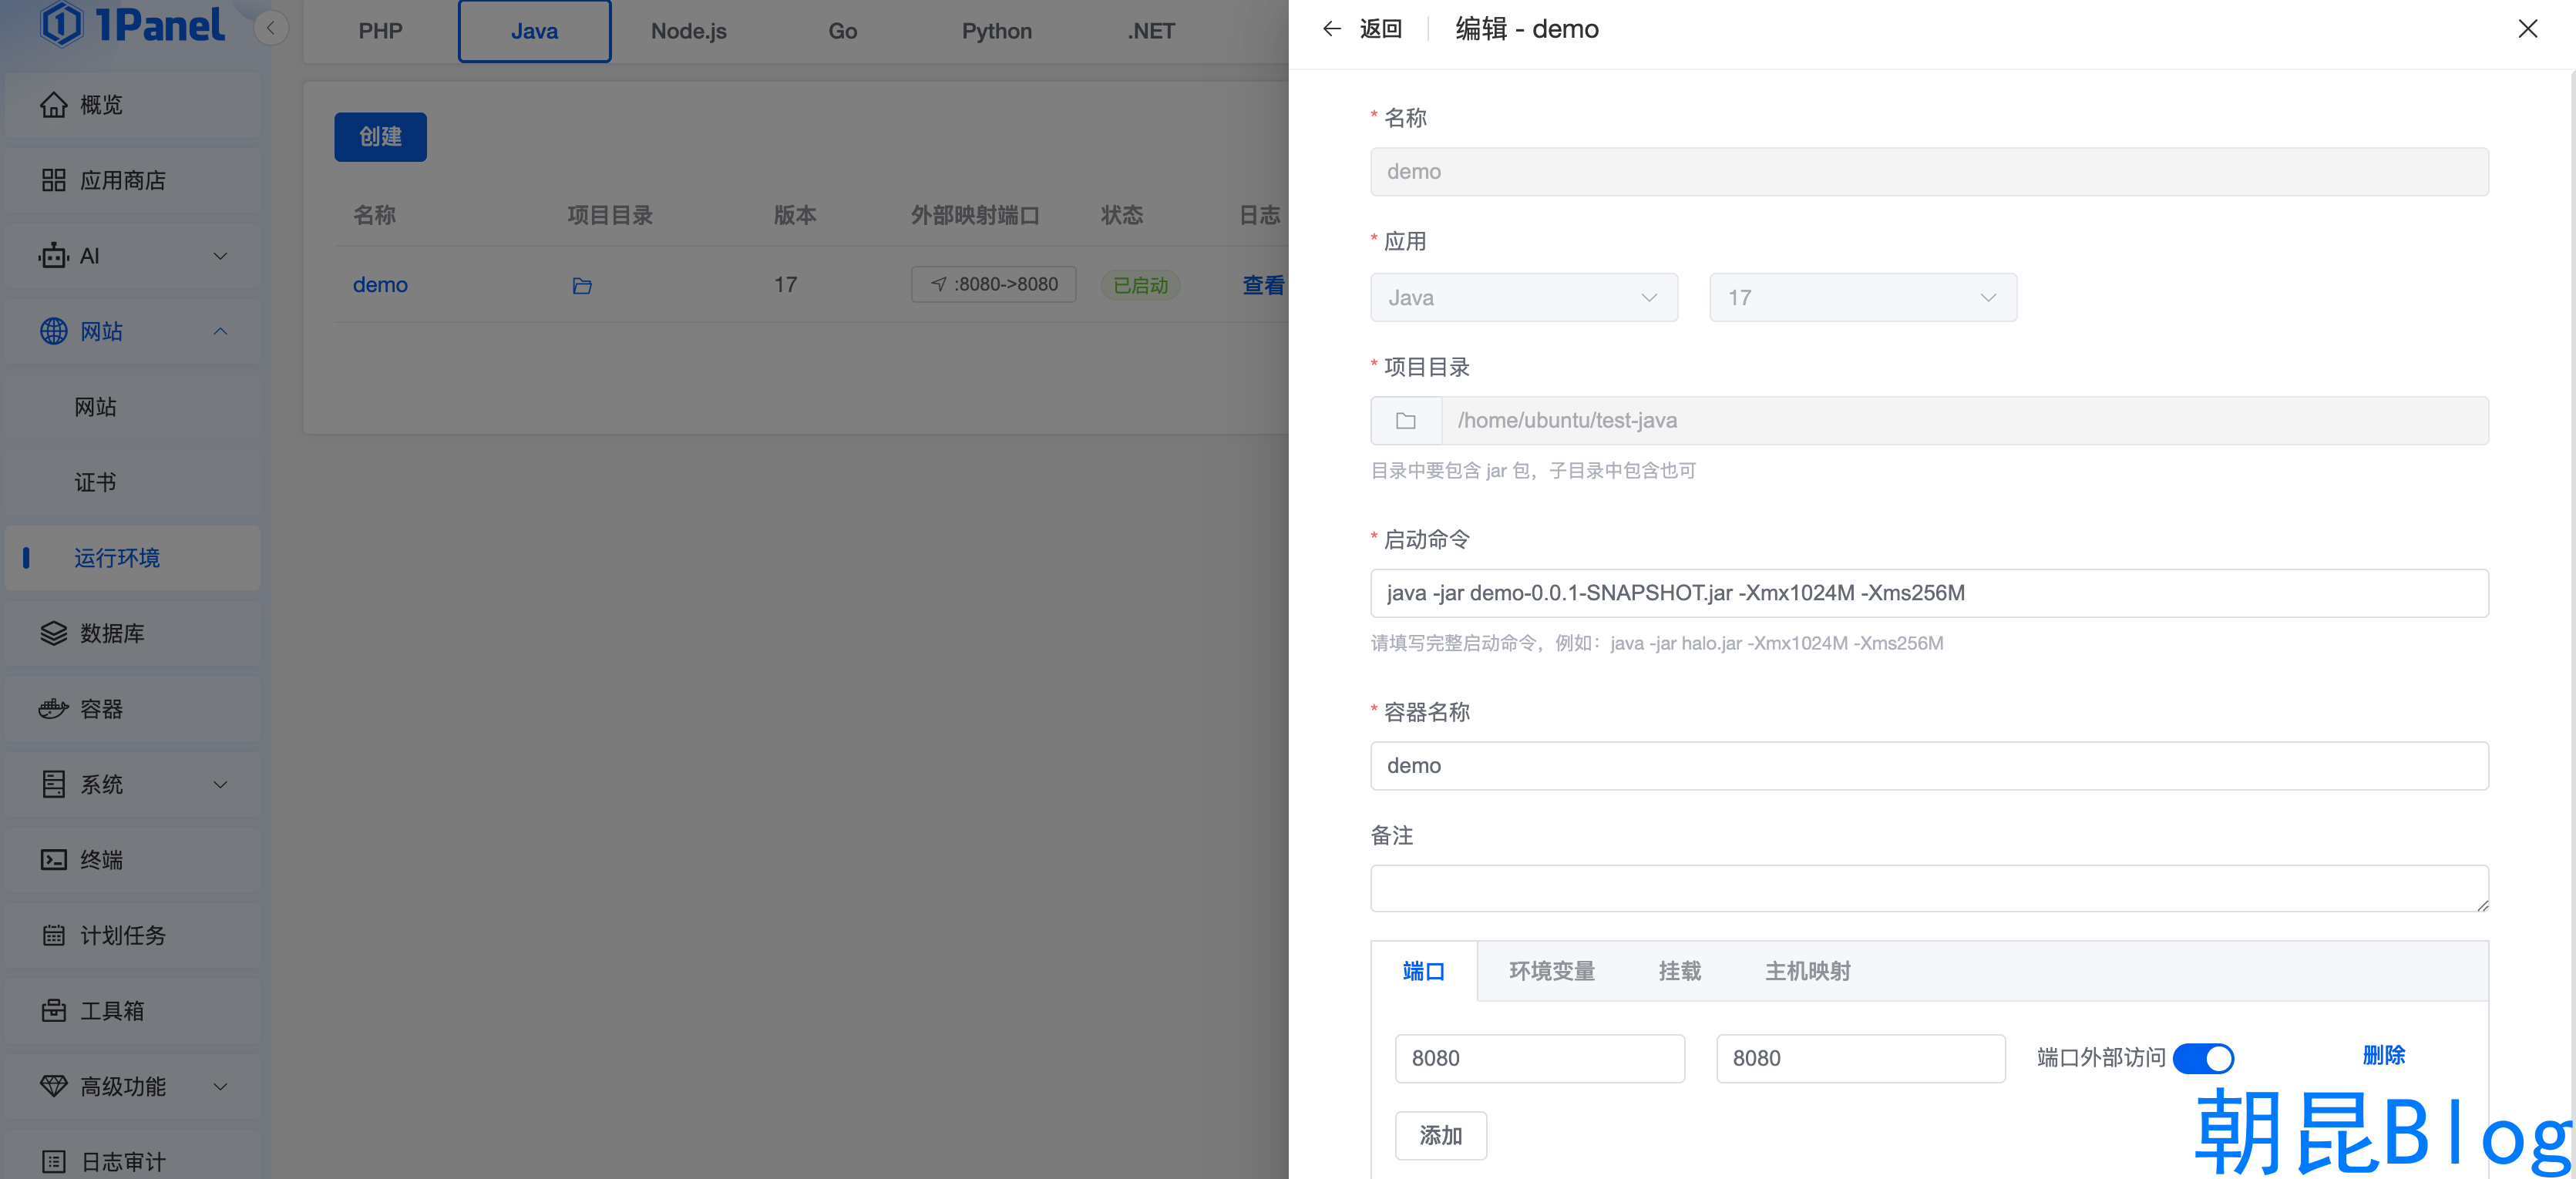Open the version 17 dropdown

point(1863,298)
